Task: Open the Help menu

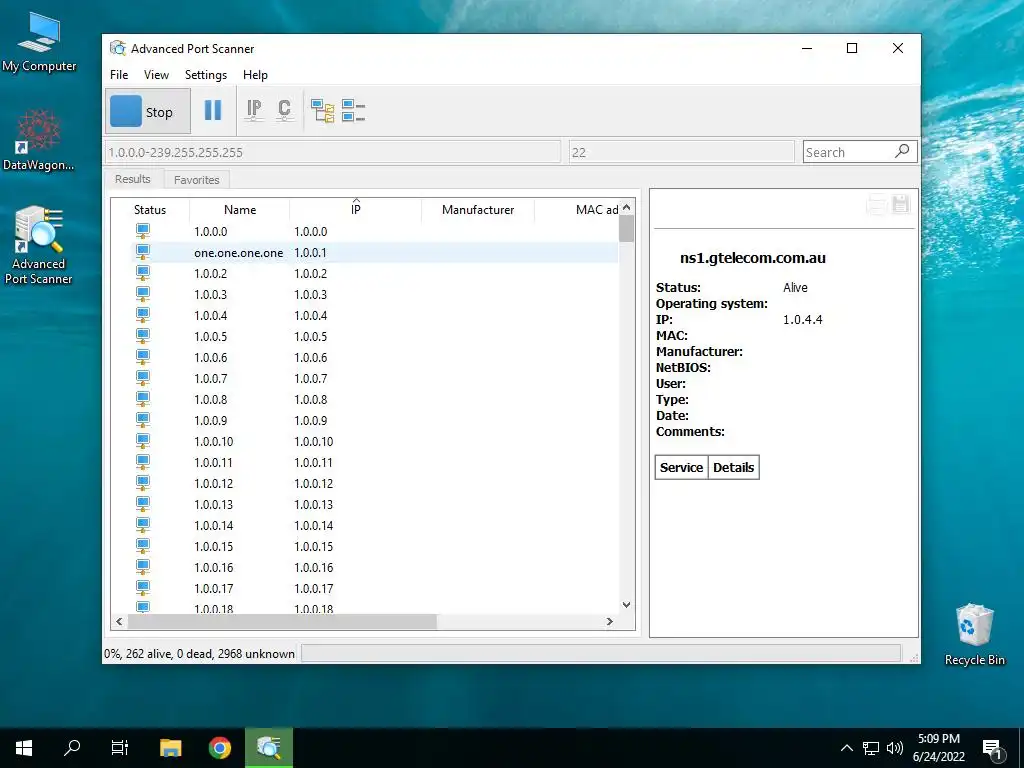Action: (255, 75)
